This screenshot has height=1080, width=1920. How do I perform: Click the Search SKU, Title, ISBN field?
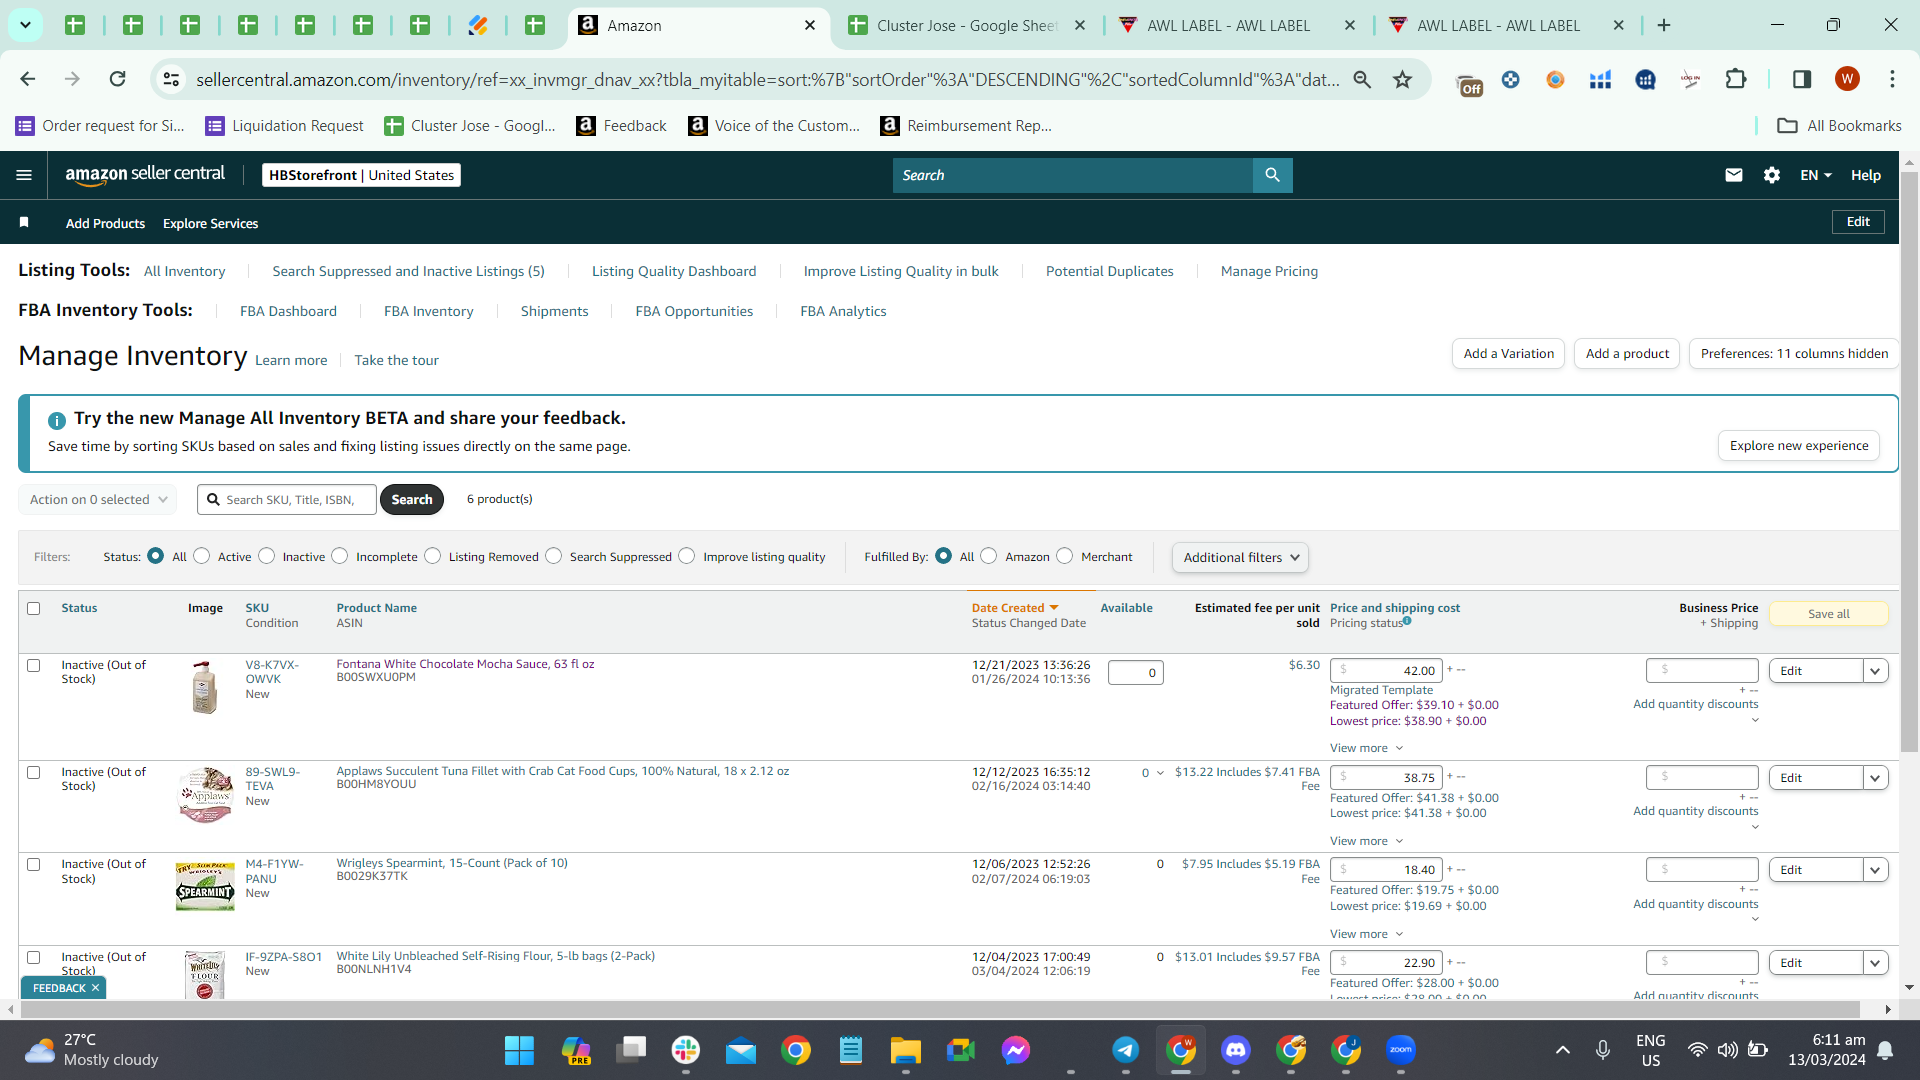287,499
